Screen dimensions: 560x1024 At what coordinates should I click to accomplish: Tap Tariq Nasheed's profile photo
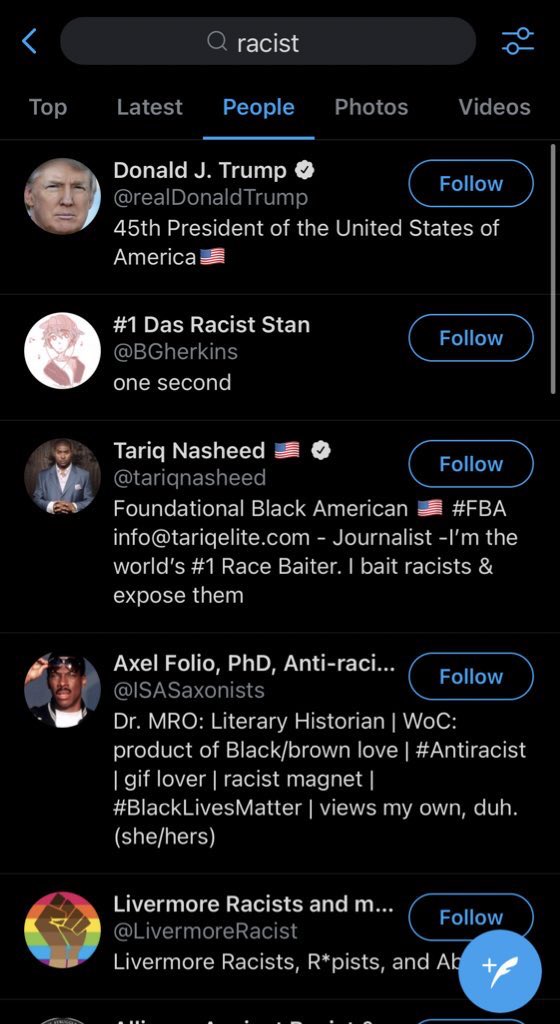point(63,477)
